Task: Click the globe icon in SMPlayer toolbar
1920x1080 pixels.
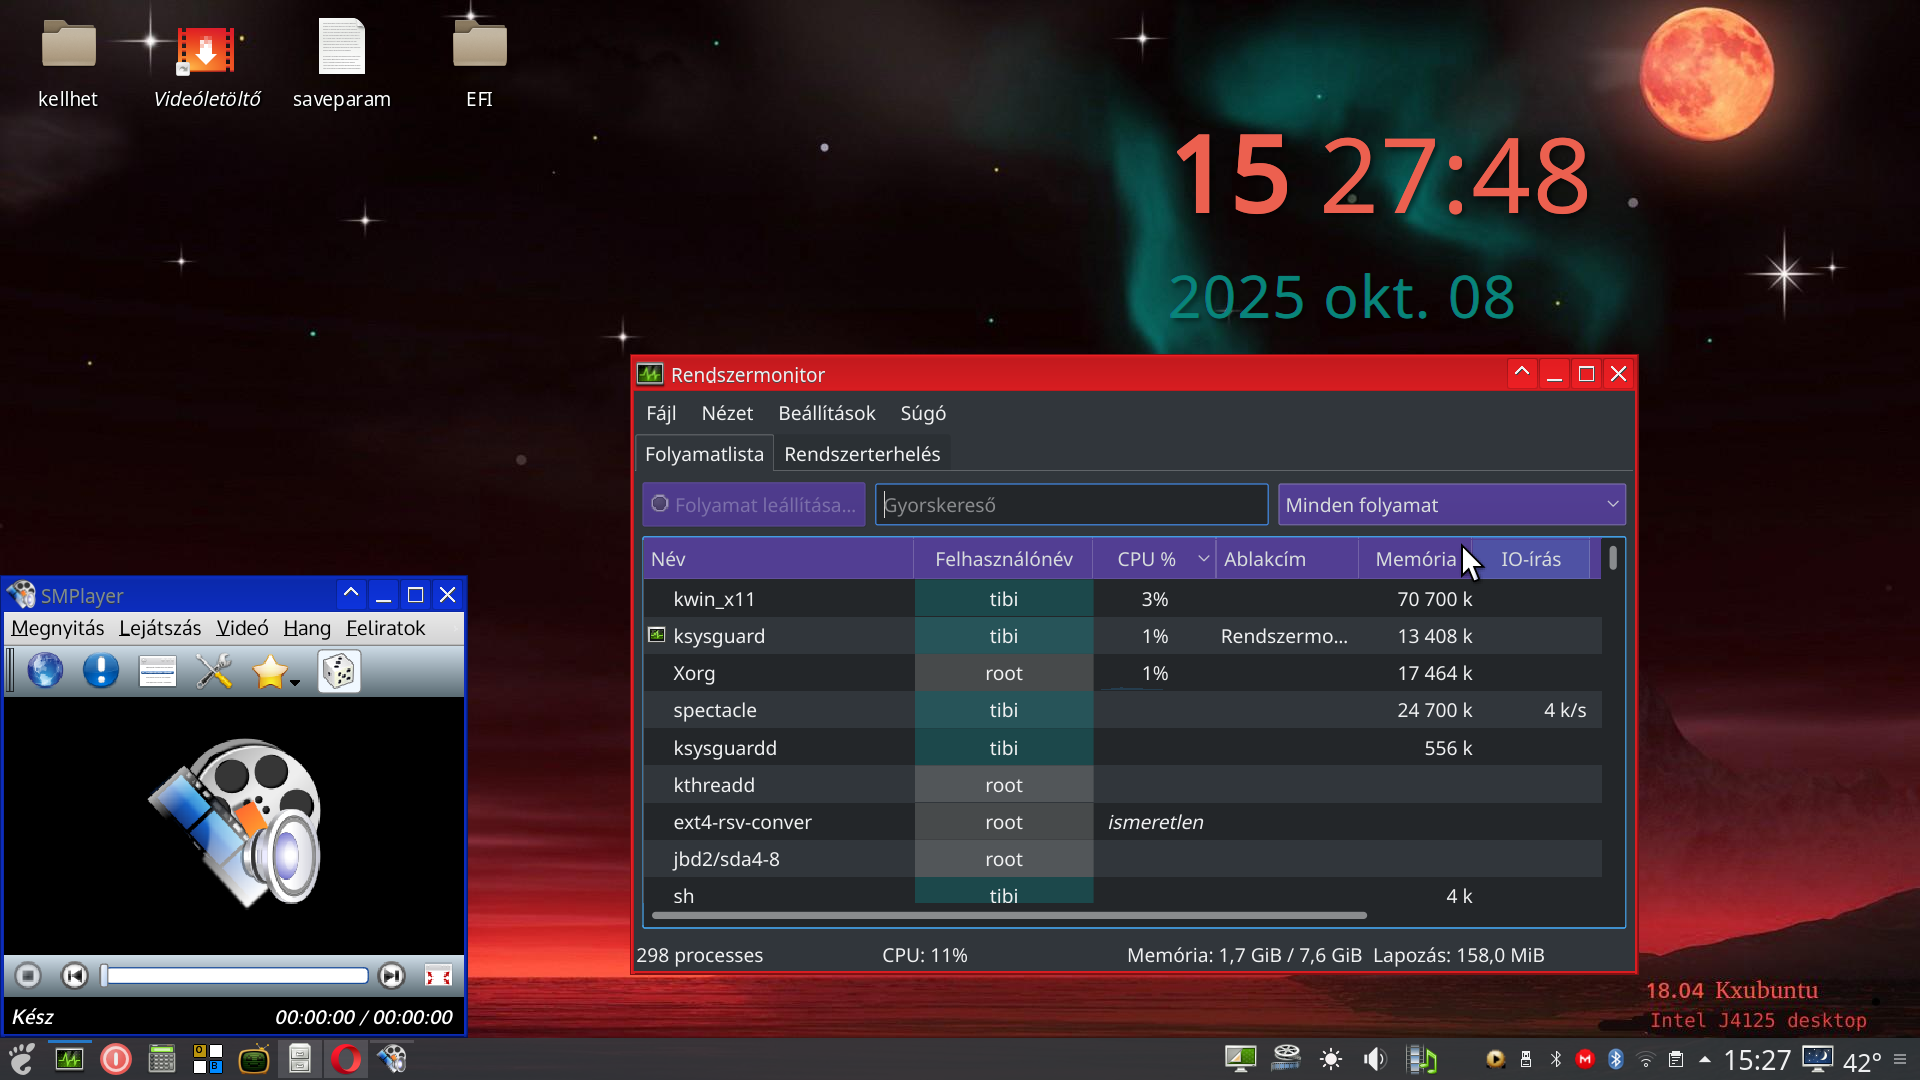Action: (x=45, y=671)
